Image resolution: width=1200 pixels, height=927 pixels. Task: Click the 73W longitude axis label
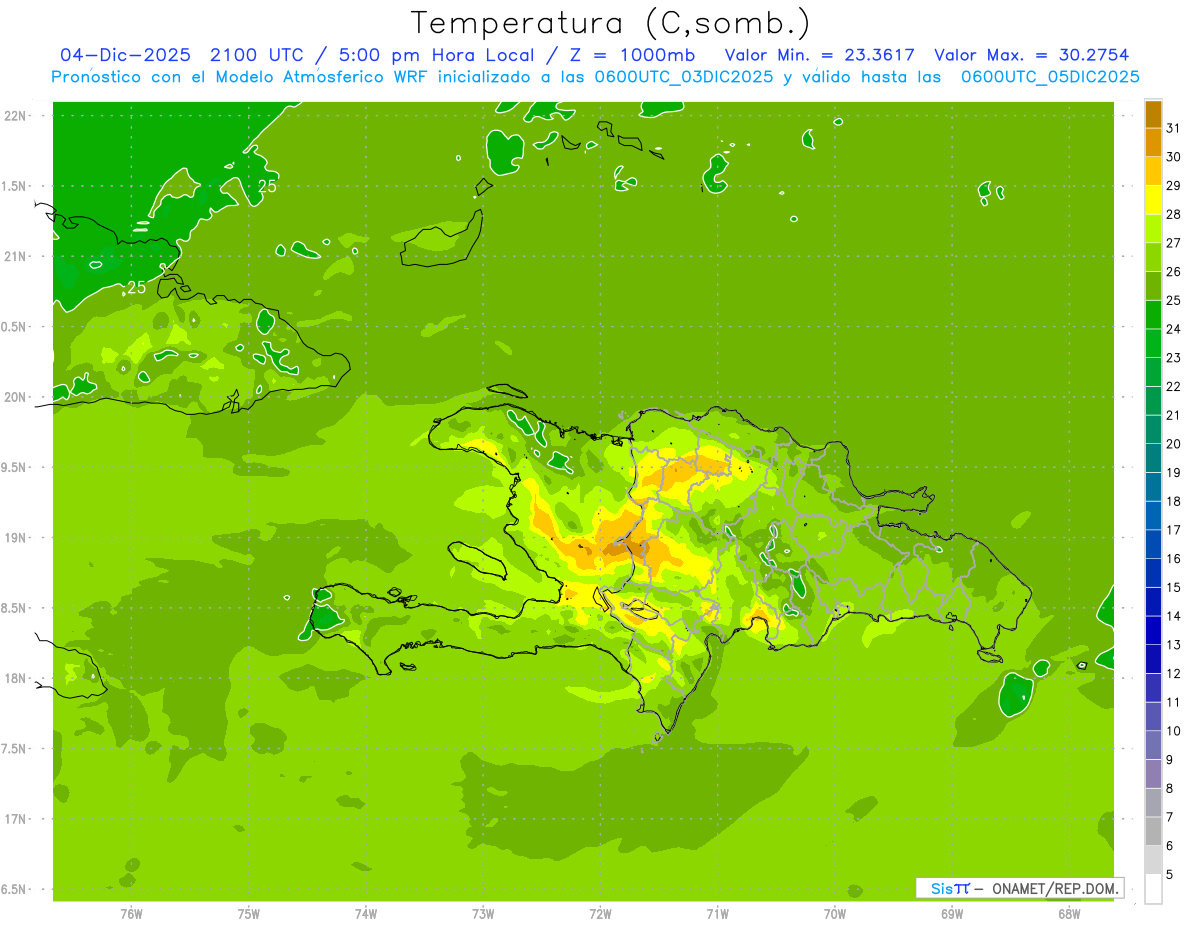[483, 913]
